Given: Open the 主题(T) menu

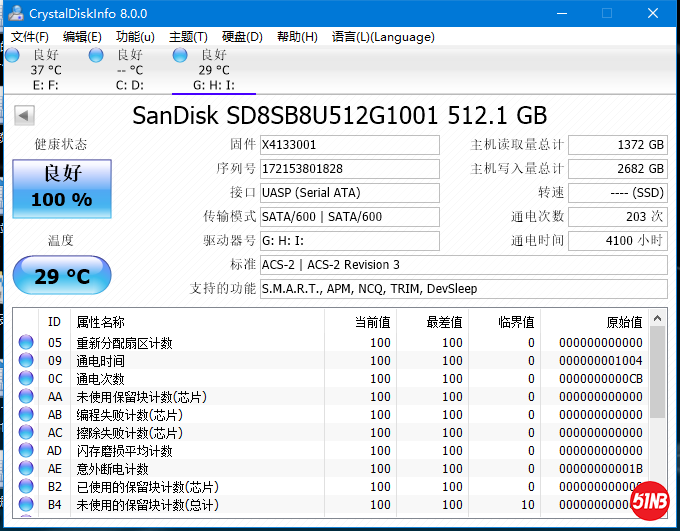Looking at the screenshot, I should (188, 37).
